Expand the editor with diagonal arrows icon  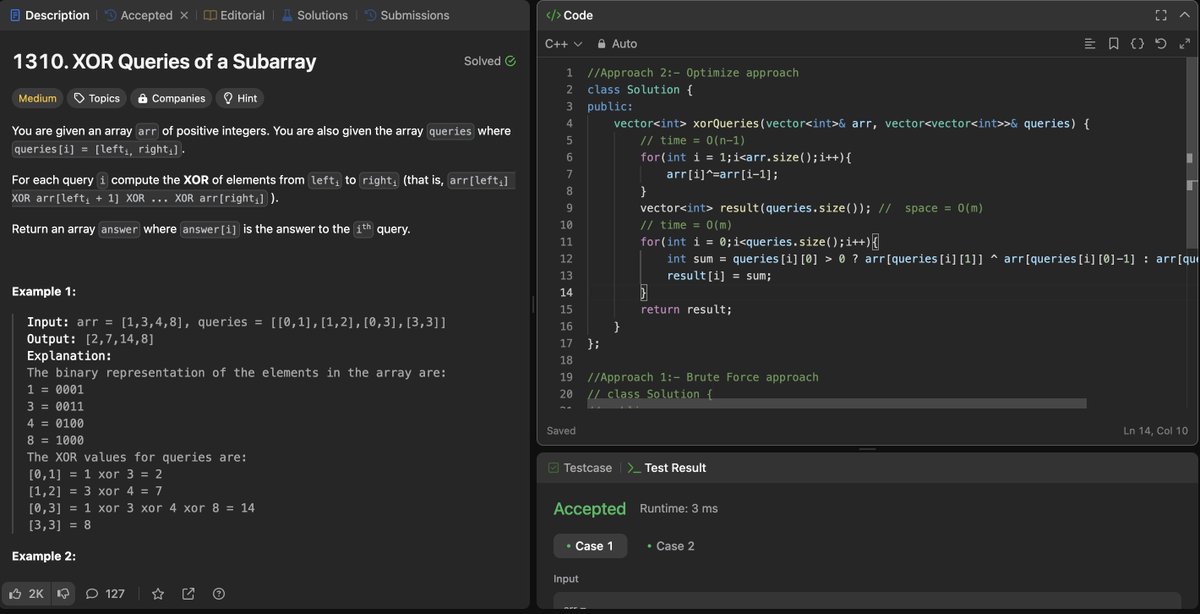(1185, 44)
